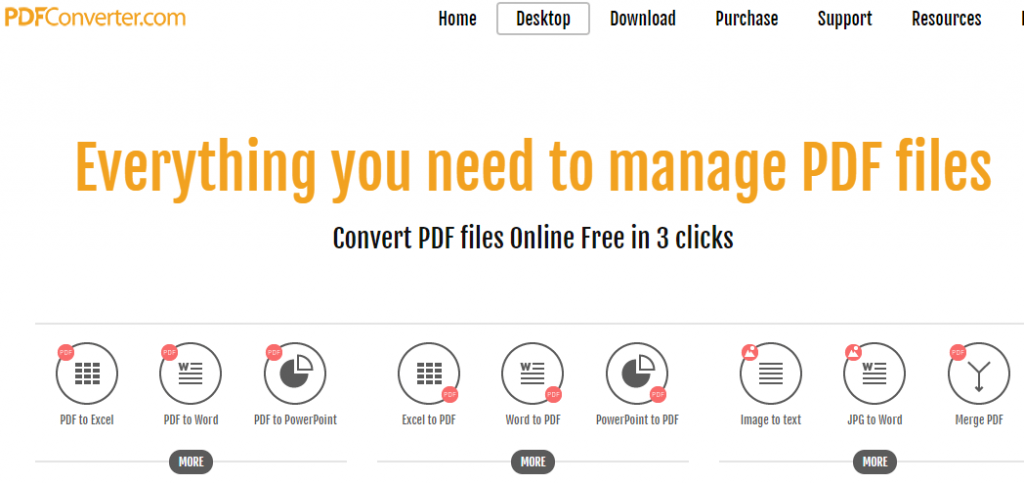Image resolution: width=1024 pixels, height=484 pixels.
Task: Open the Excel to PDF converter icon
Action: coord(429,374)
